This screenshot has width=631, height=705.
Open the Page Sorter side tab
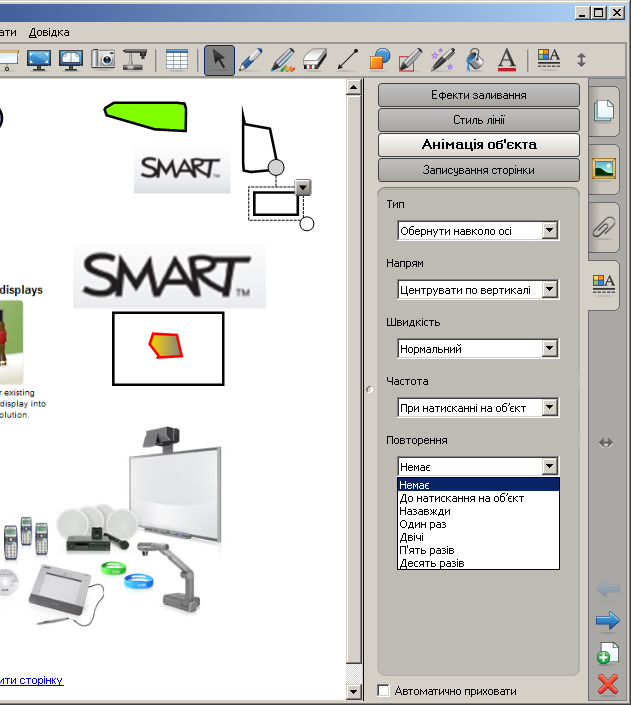point(604,111)
